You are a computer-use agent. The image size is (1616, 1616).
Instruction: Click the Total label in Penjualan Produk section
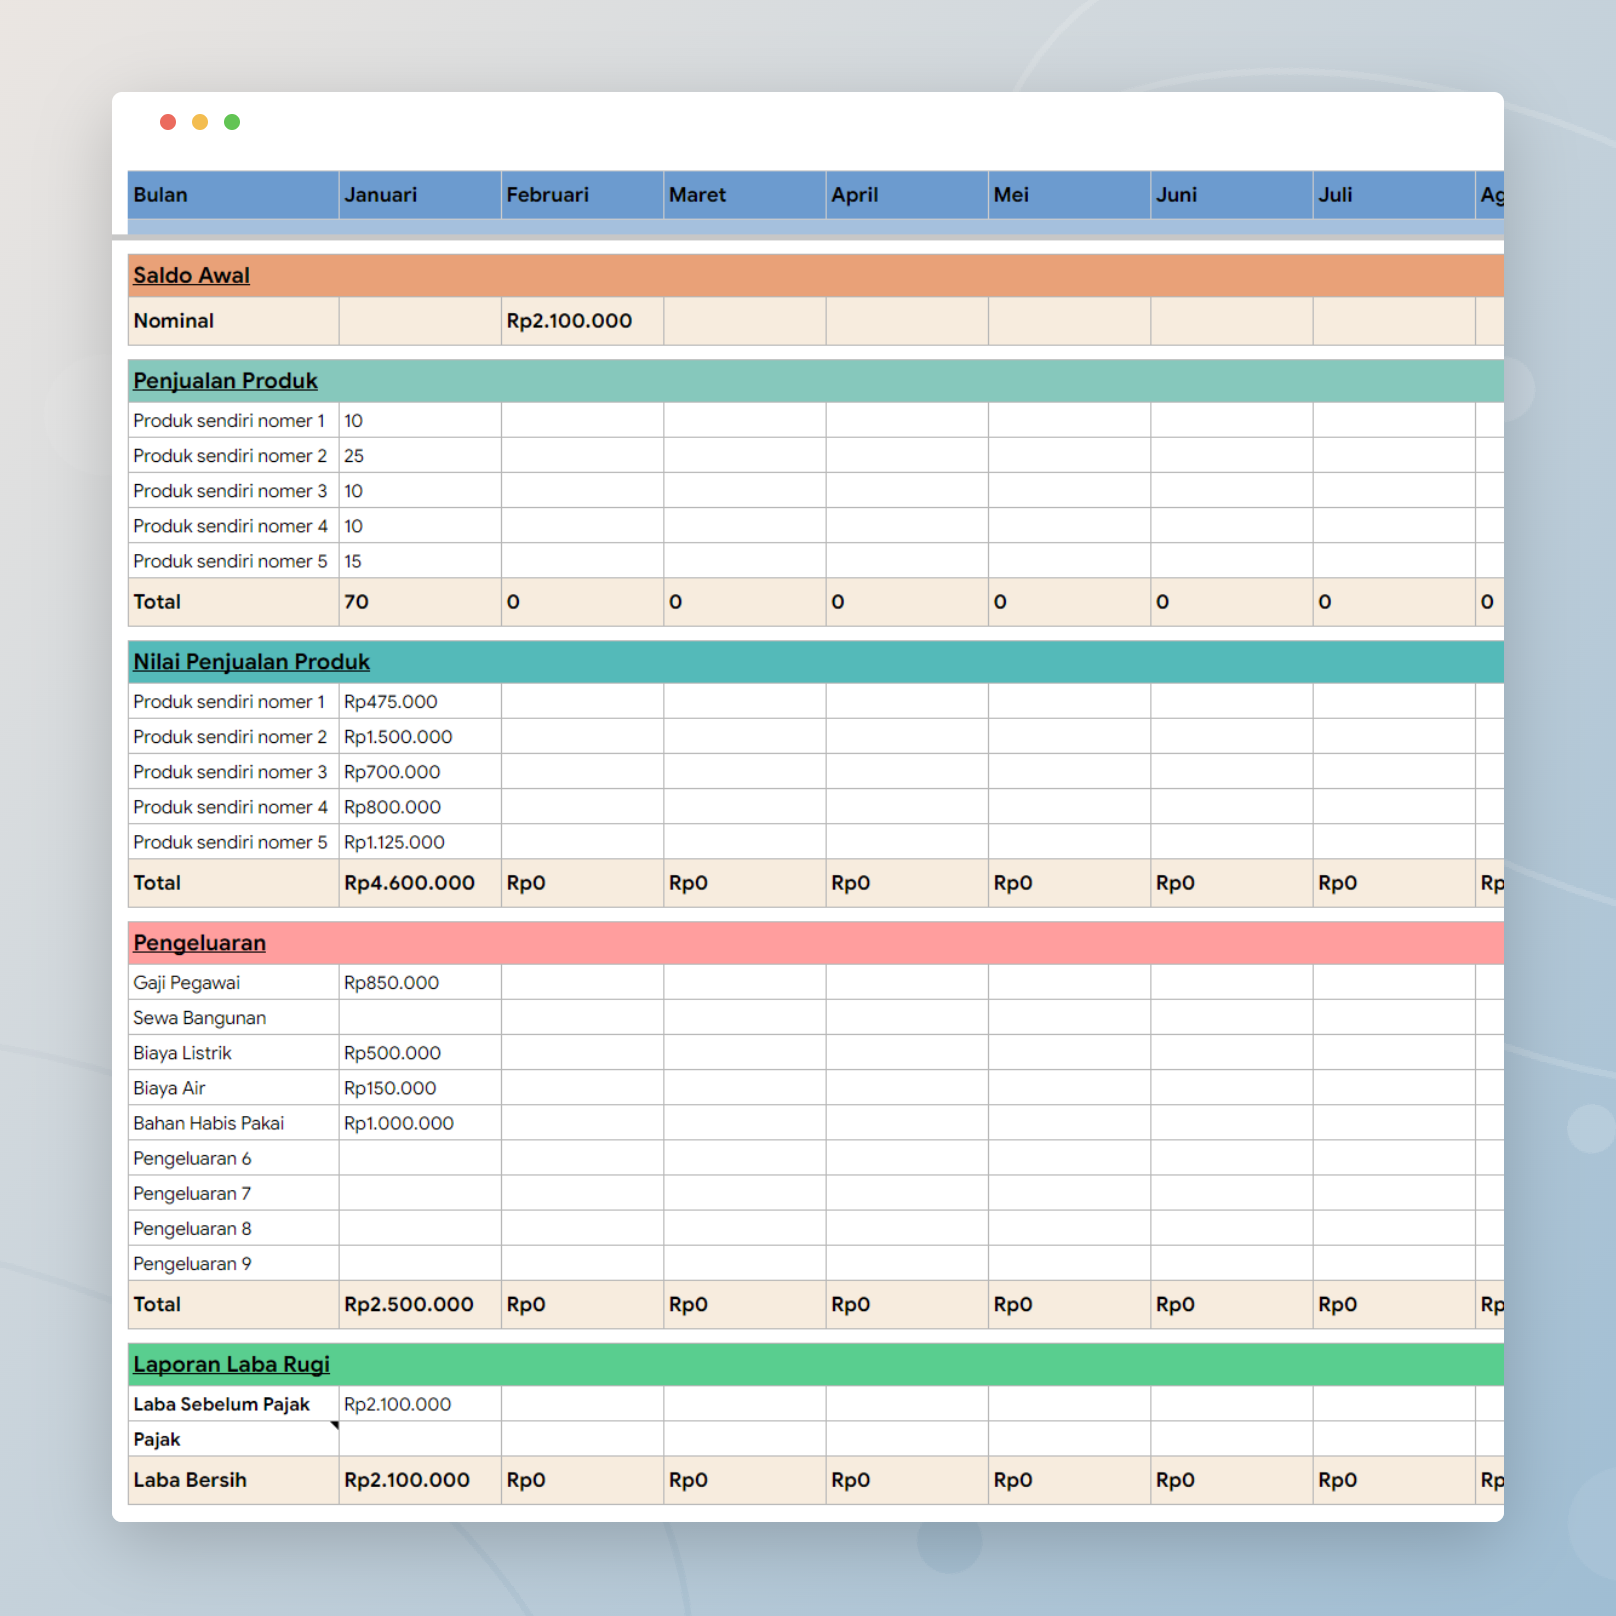pyautogui.click(x=157, y=602)
